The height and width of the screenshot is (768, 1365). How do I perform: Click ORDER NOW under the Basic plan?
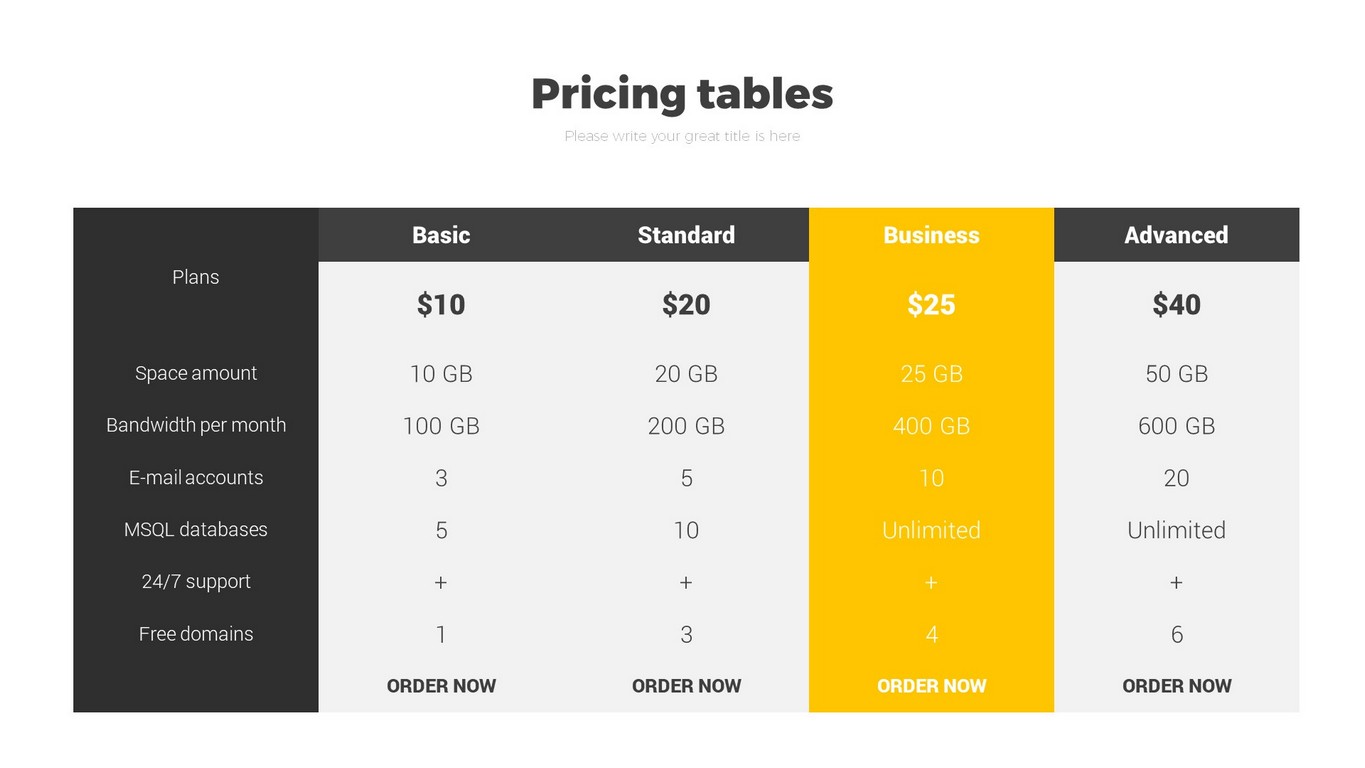point(441,686)
